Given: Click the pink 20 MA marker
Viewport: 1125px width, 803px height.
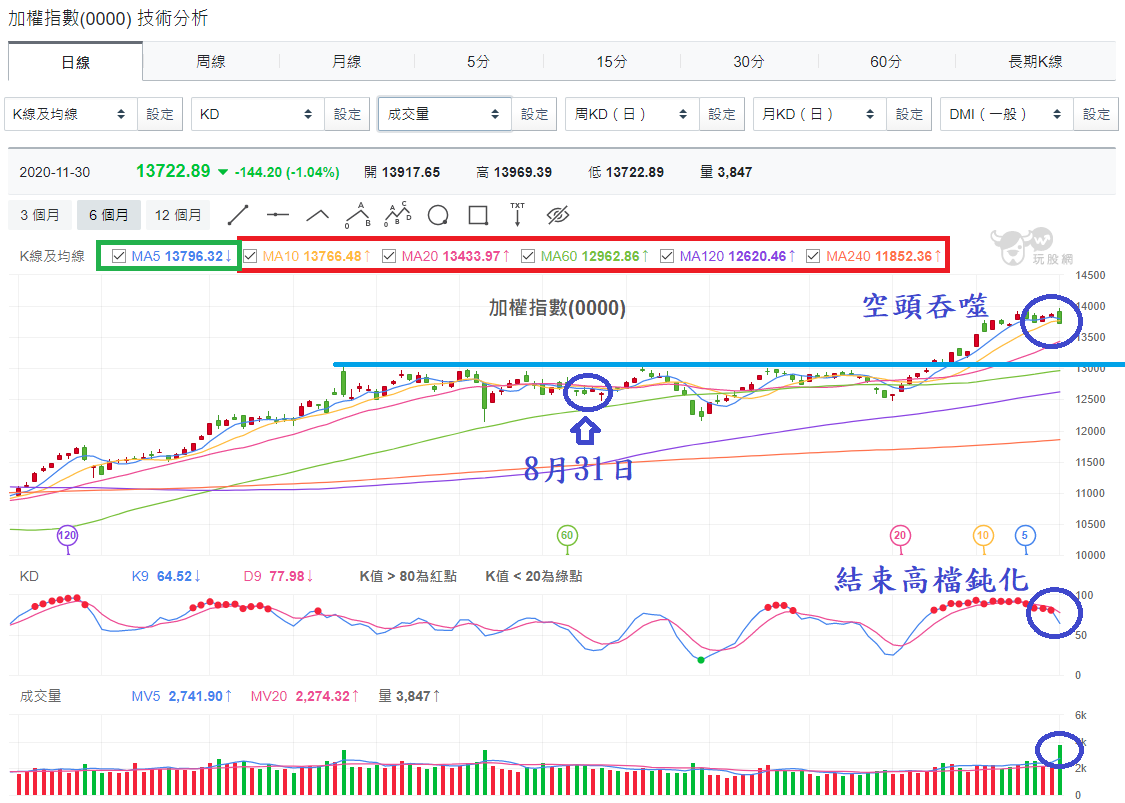Looking at the screenshot, I should 900,535.
